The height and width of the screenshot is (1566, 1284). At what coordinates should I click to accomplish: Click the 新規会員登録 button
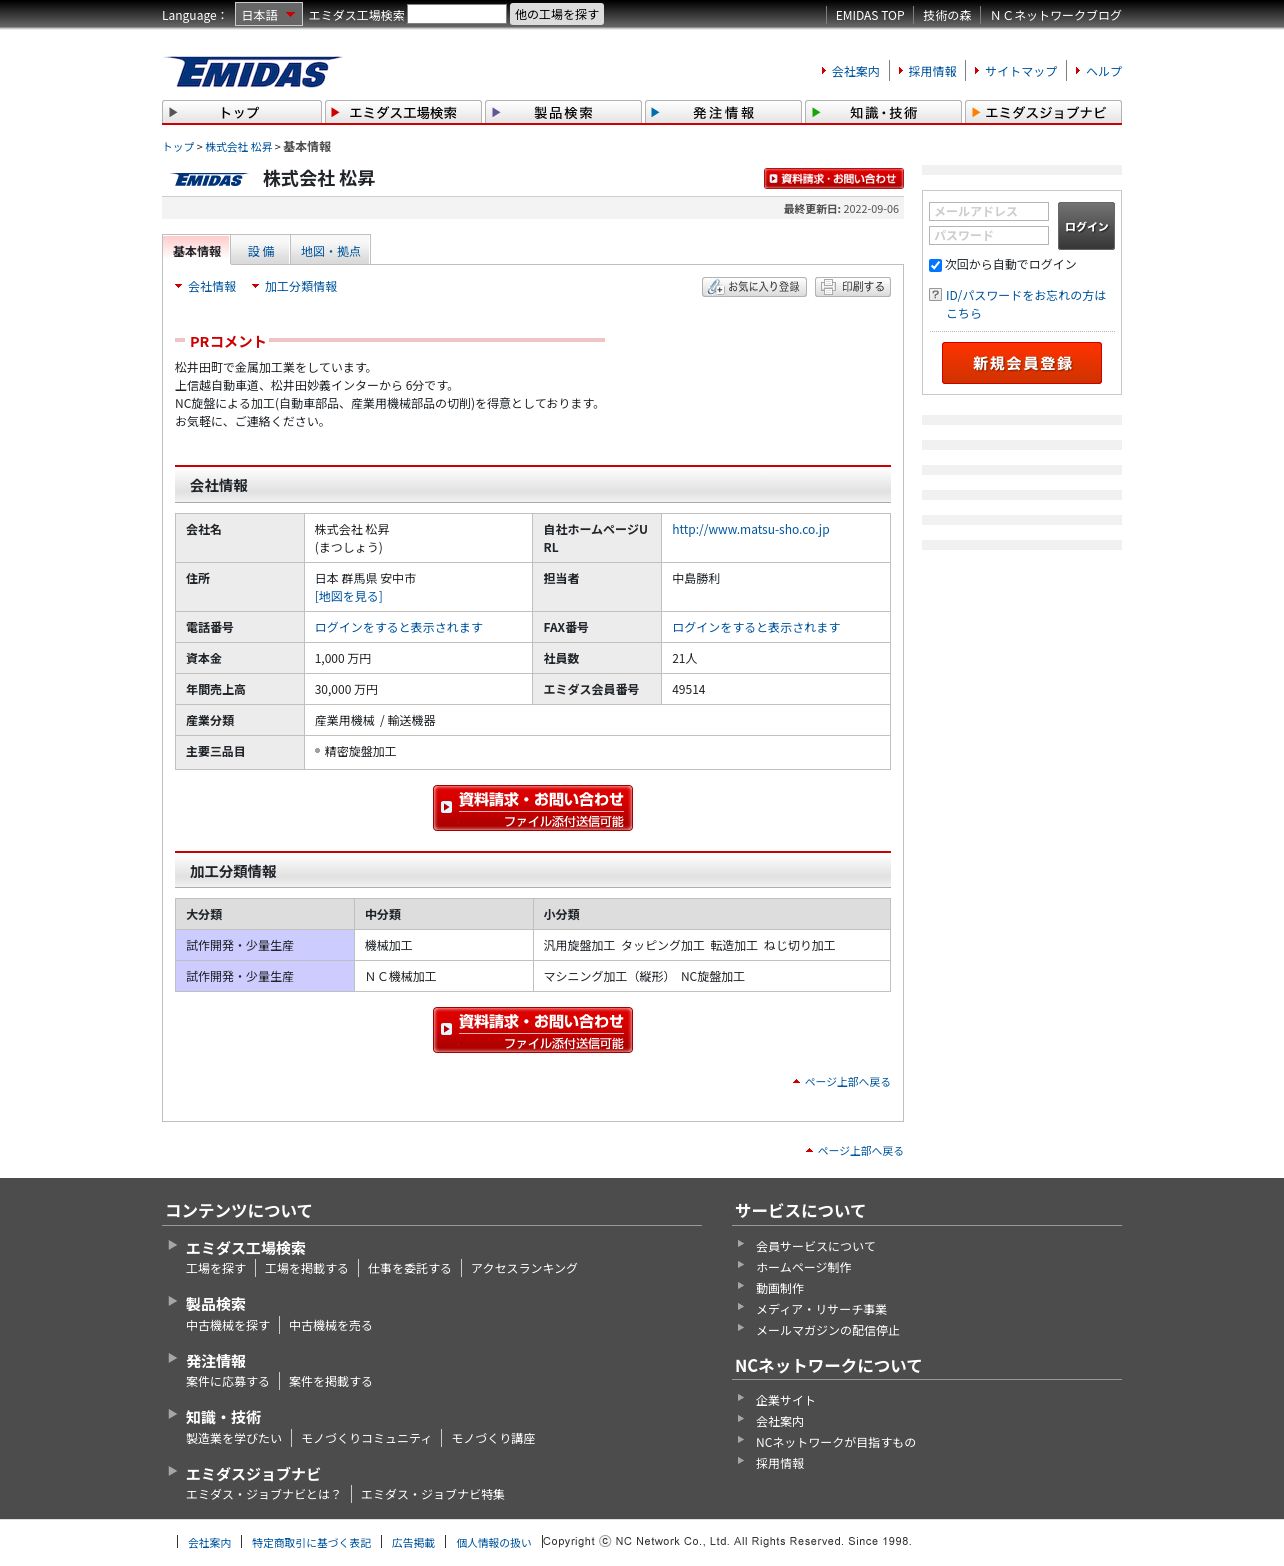click(1022, 363)
